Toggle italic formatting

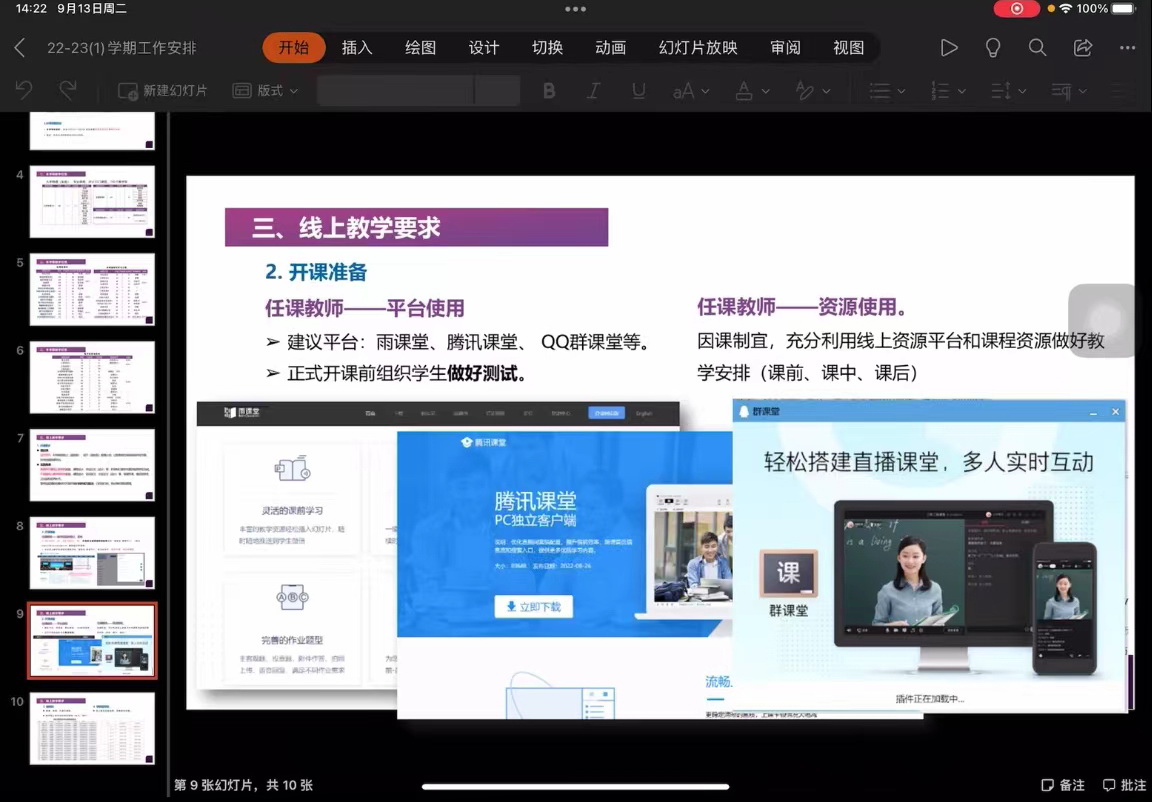[593, 90]
